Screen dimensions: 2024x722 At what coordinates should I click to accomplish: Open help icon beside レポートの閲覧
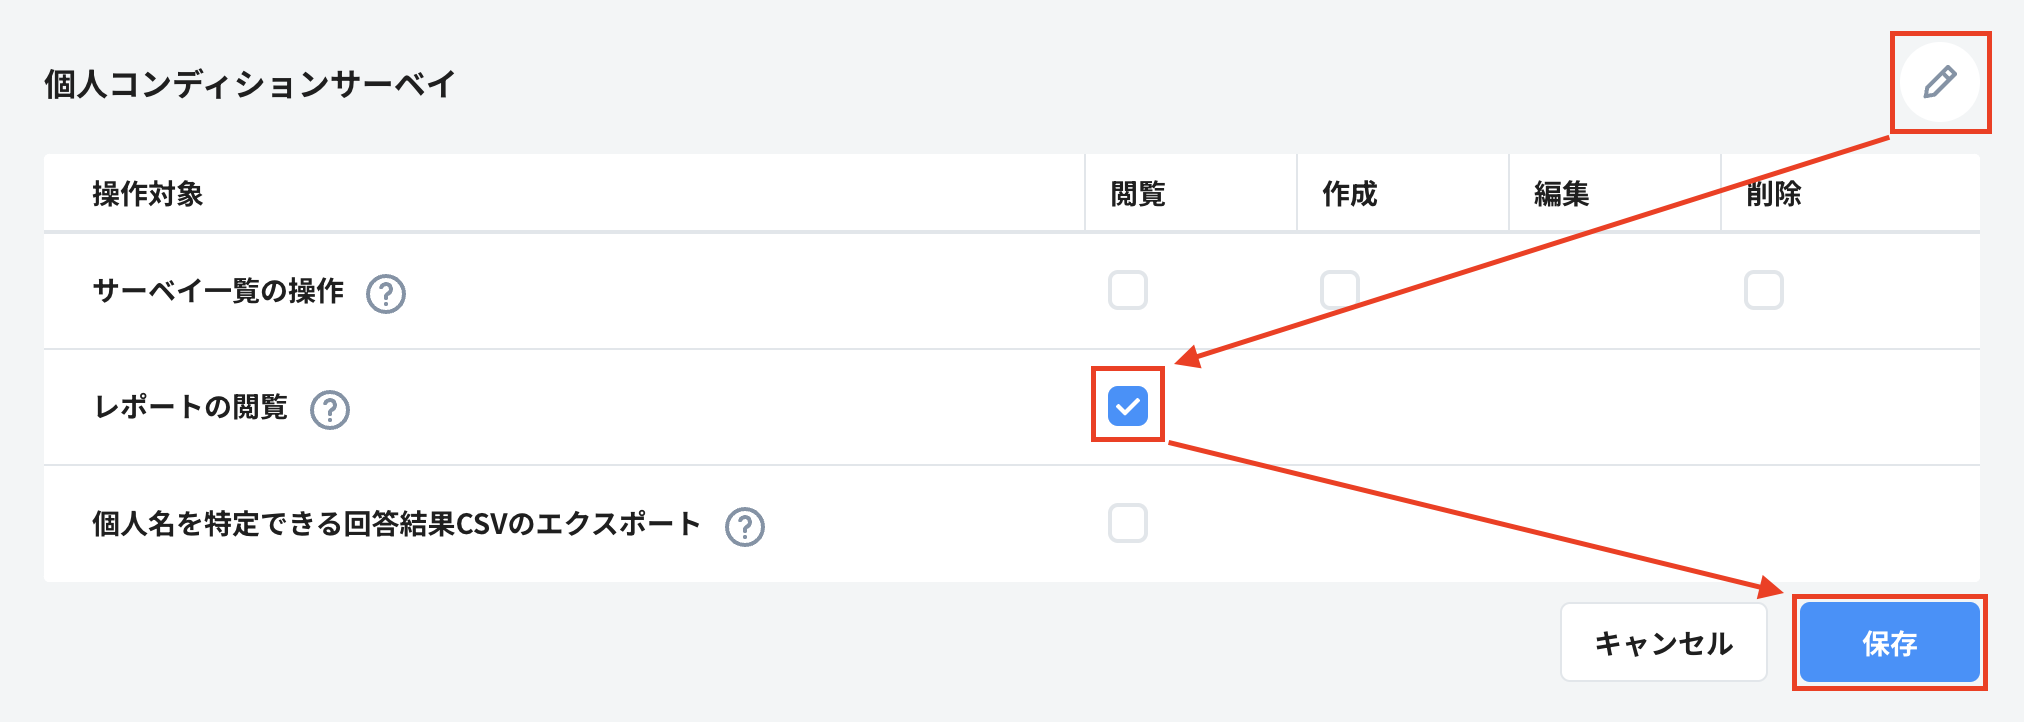pos(330,410)
